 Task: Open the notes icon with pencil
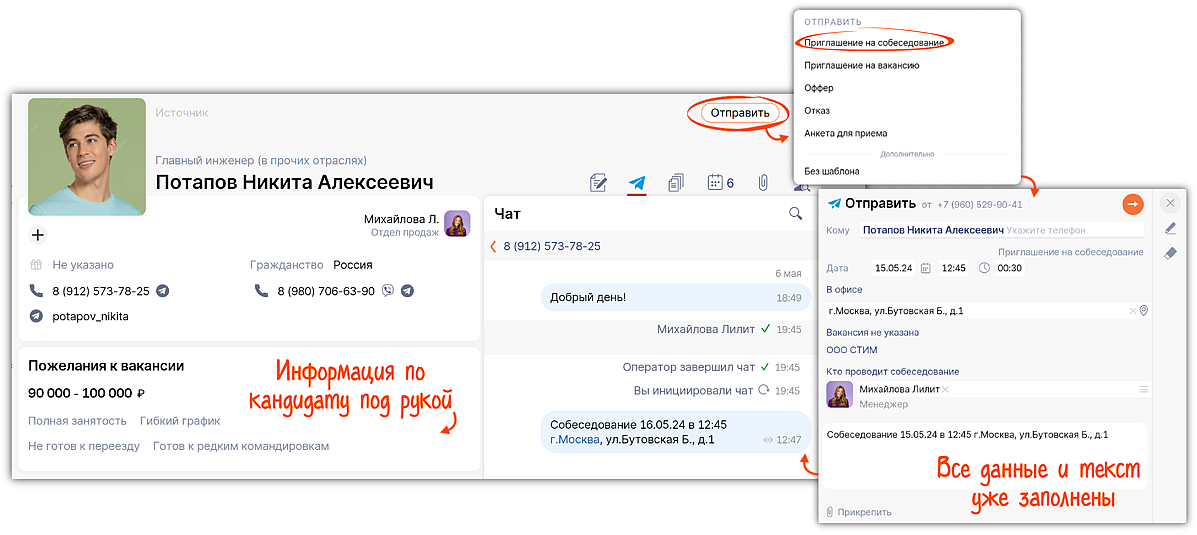click(x=599, y=183)
